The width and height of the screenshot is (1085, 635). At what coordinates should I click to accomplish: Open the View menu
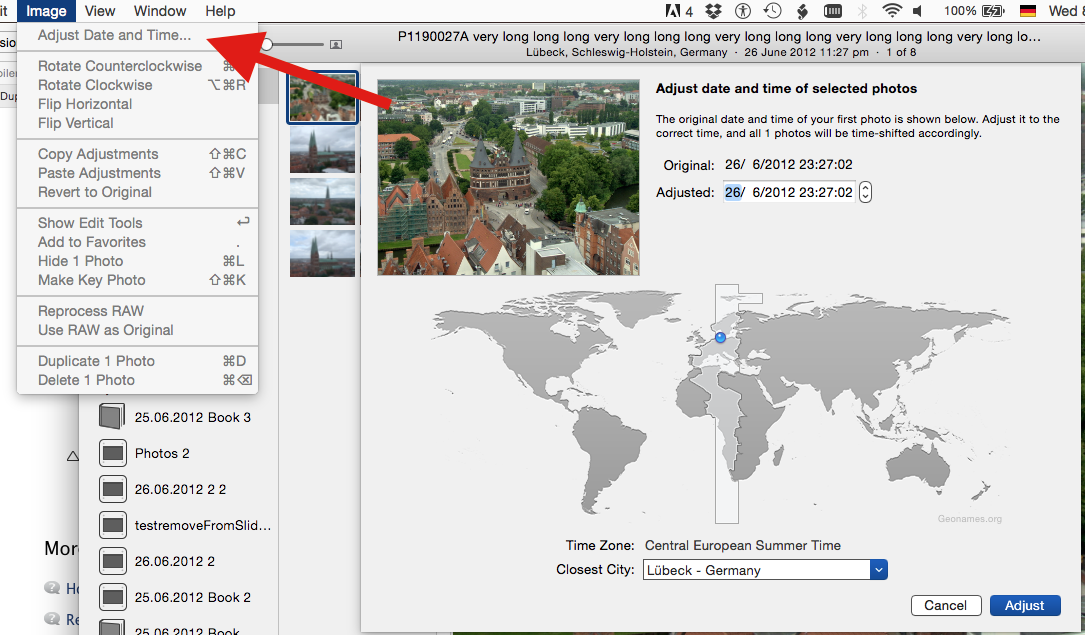(x=100, y=11)
